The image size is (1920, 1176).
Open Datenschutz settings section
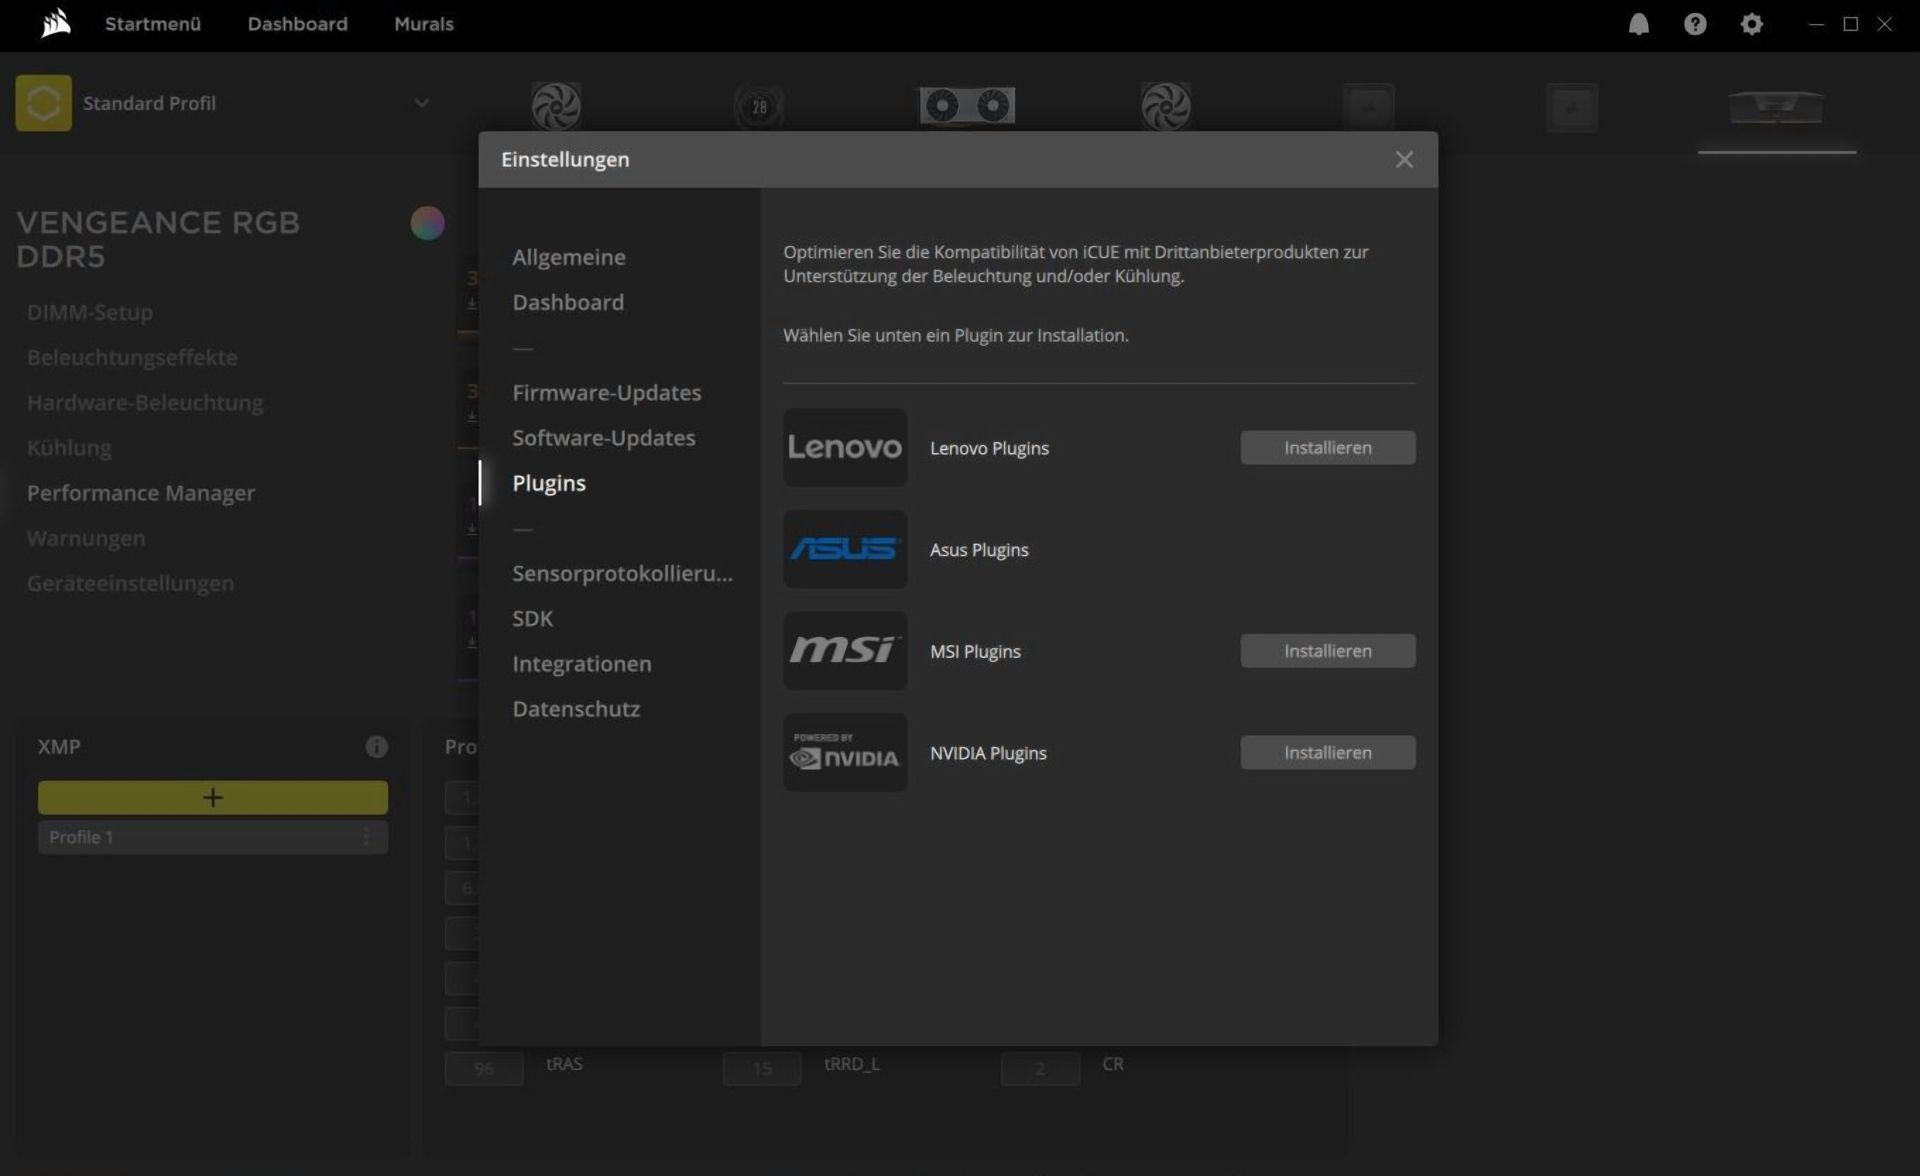(x=576, y=709)
